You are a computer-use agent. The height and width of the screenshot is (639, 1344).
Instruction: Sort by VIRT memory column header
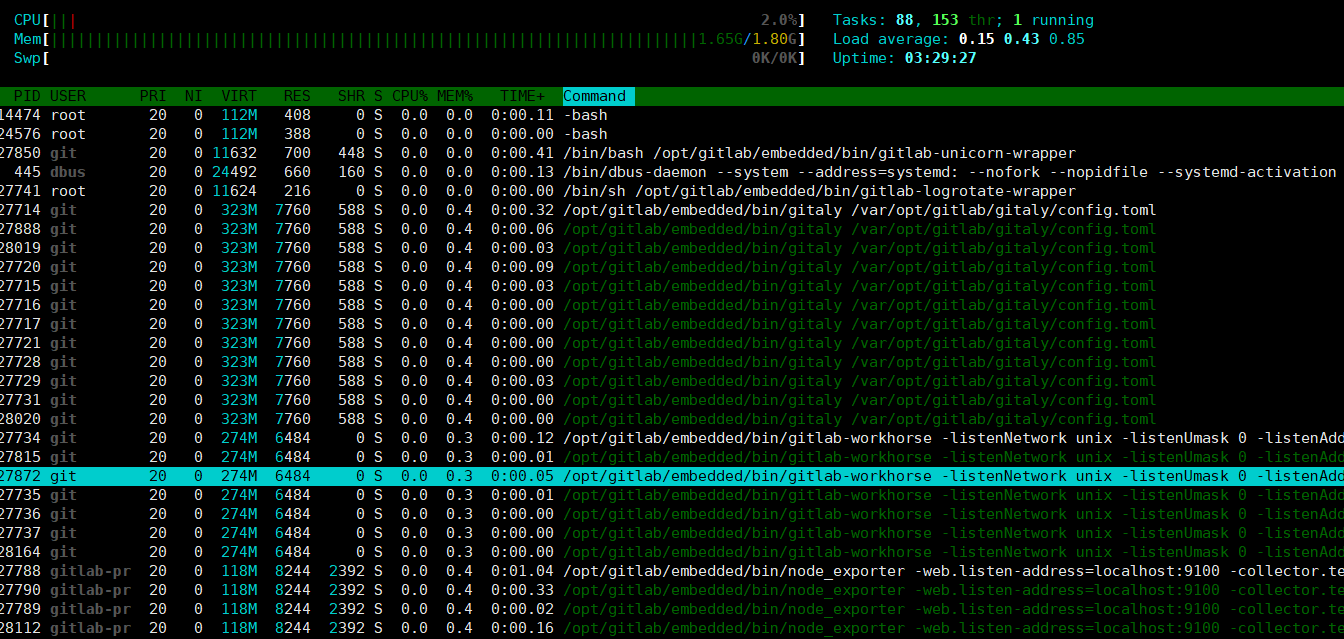tap(239, 97)
